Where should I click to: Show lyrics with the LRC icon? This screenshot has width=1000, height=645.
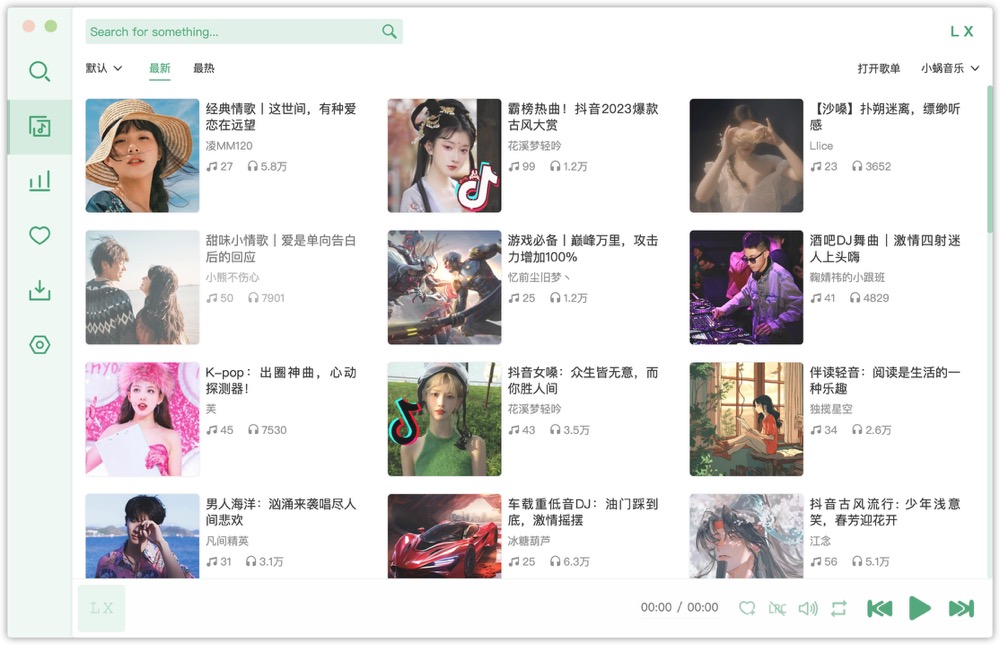point(778,607)
